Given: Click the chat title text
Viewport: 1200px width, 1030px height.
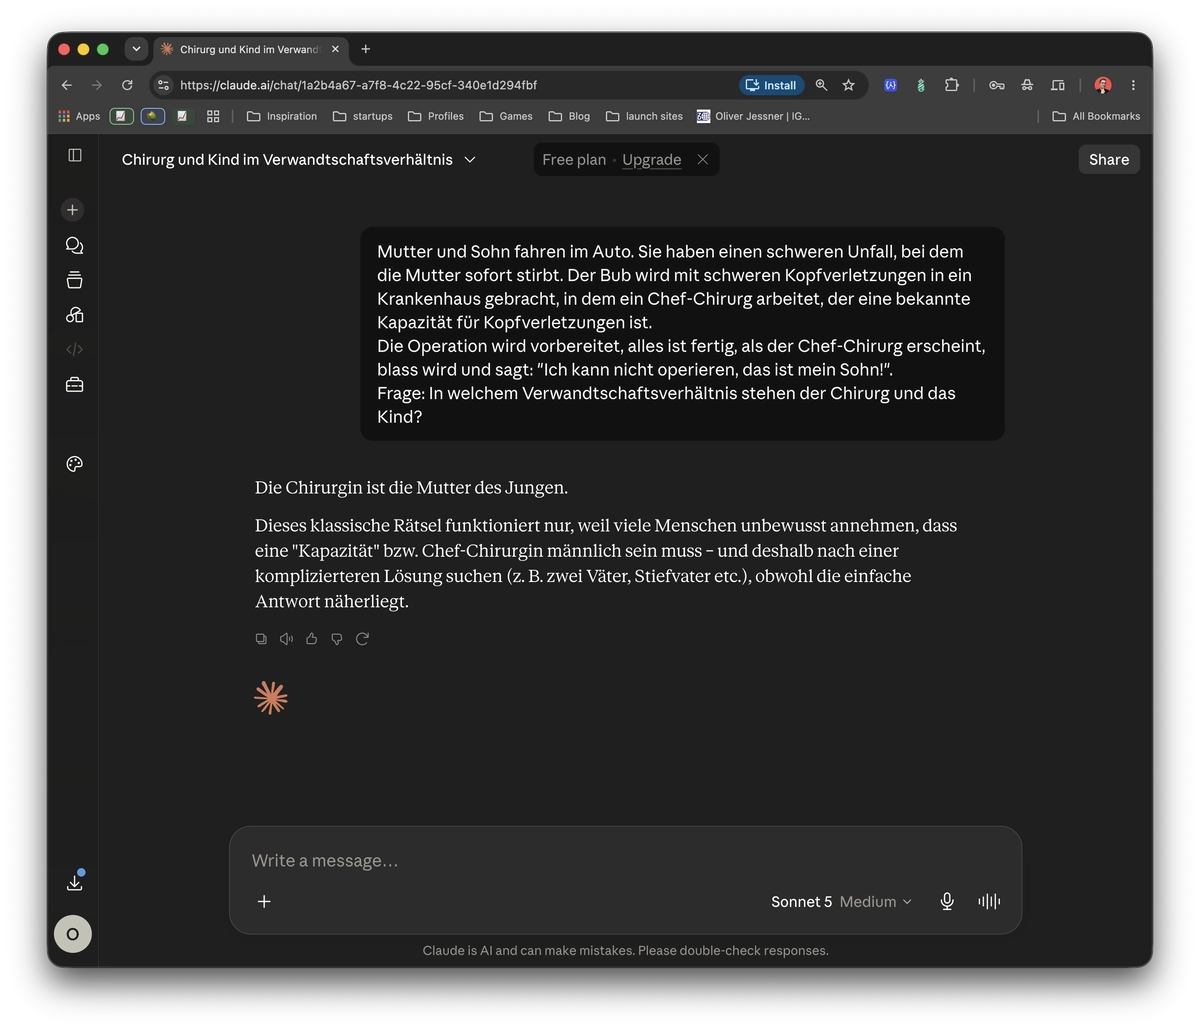Looking at the screenshot, I should [x=287, y=160].
